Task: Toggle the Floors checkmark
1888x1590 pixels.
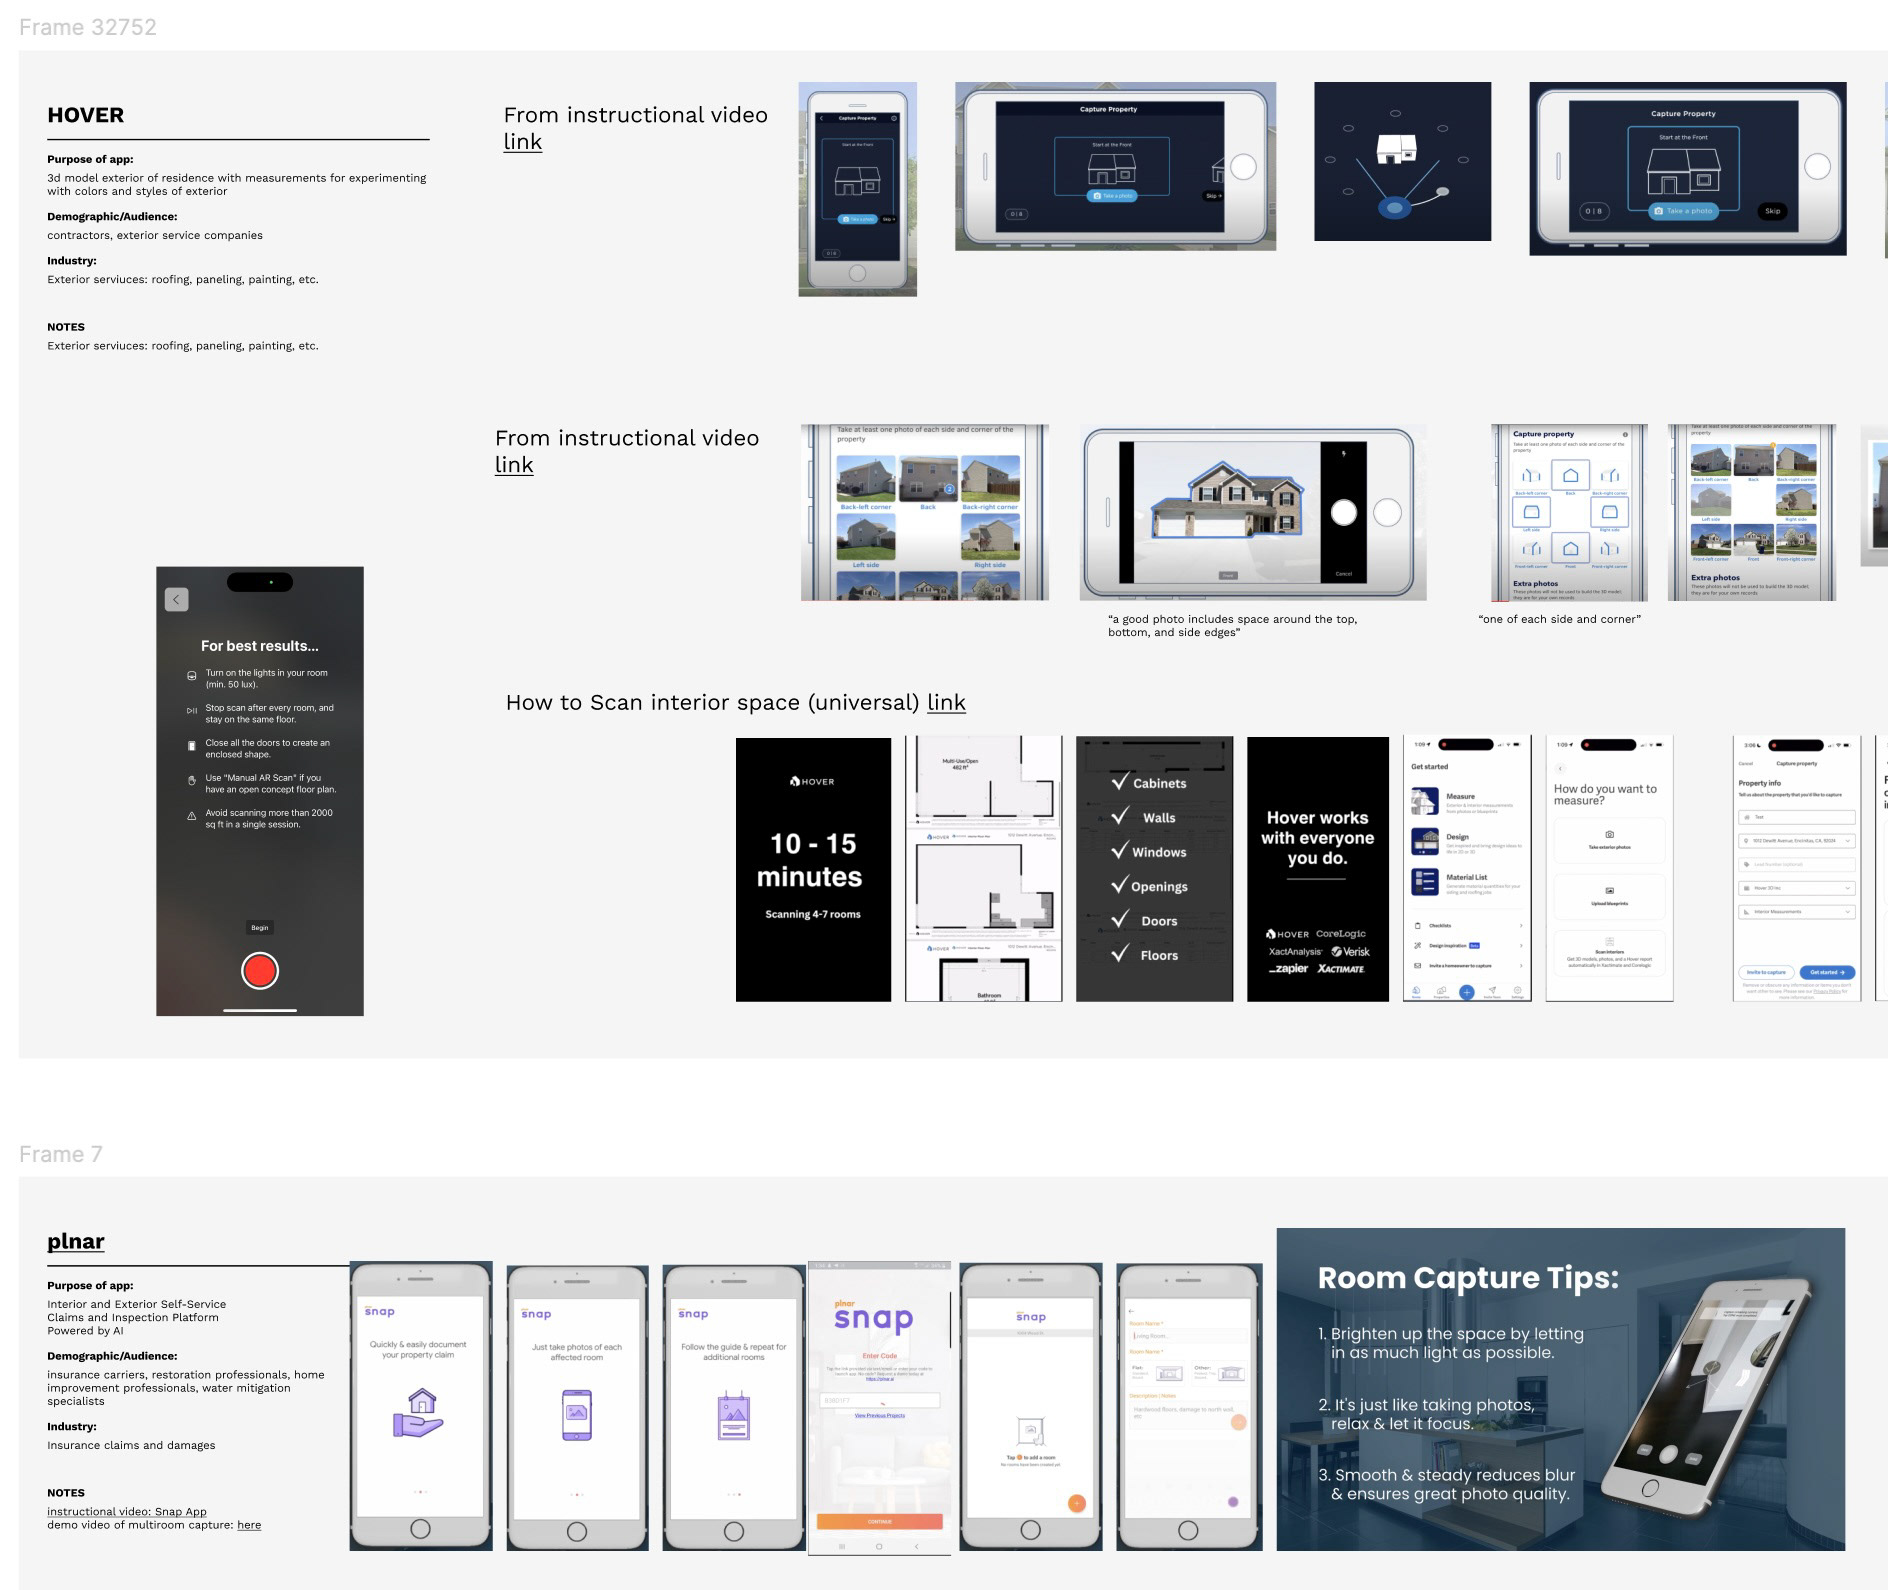Action: coord(1120,954)
